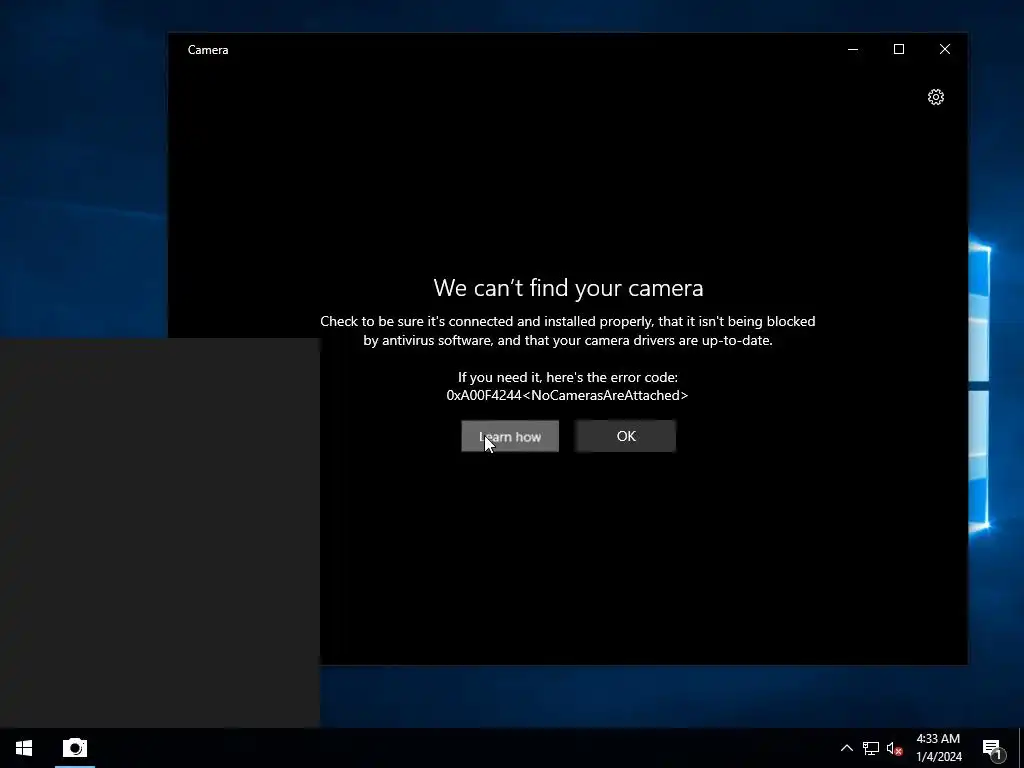Close the Camera window
Screen dimensions: 1024x768
coord(944,50)
